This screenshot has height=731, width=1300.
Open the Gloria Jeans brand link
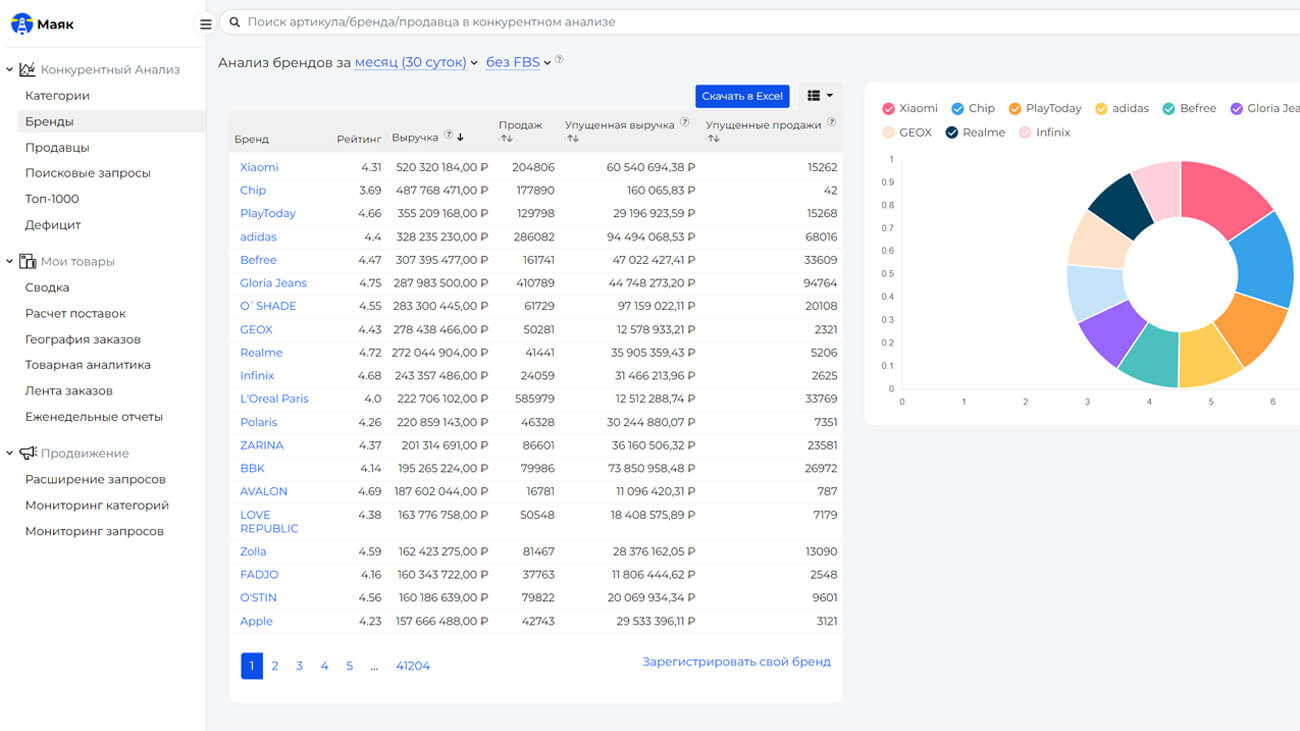tap(273, 283)
